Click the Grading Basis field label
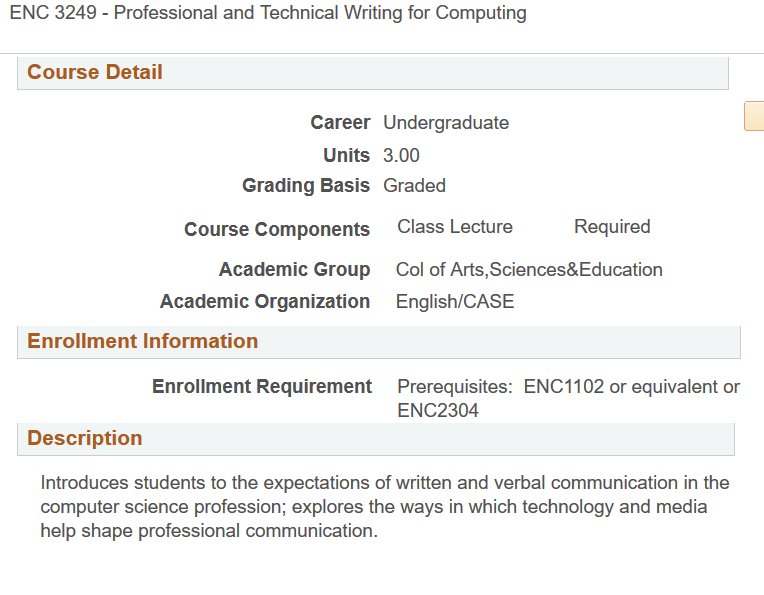This screenshot has width=764, height=595. point(306,186)
